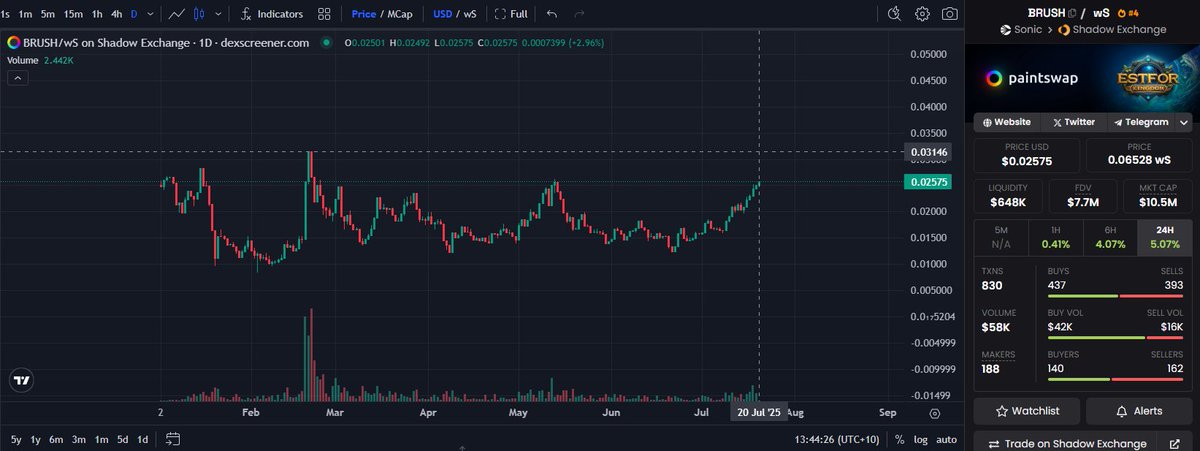Take a chart snapshot with camera icon
This screenshot has height=451, width=1200.
[x=949, y=14]
